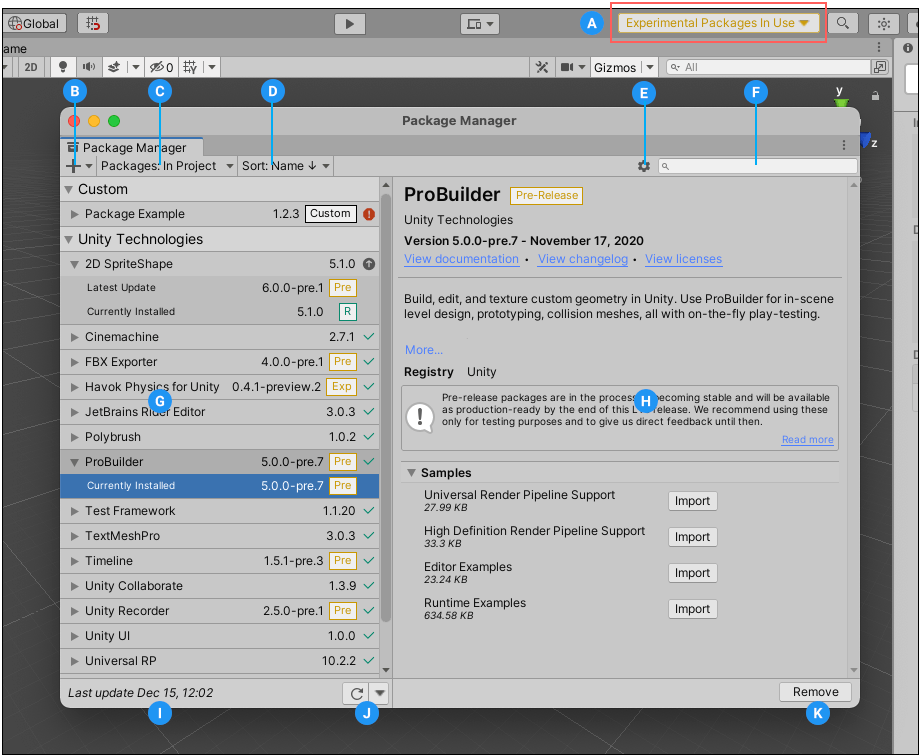Expand the FBX Exporter package

click(x=75, y=362)
